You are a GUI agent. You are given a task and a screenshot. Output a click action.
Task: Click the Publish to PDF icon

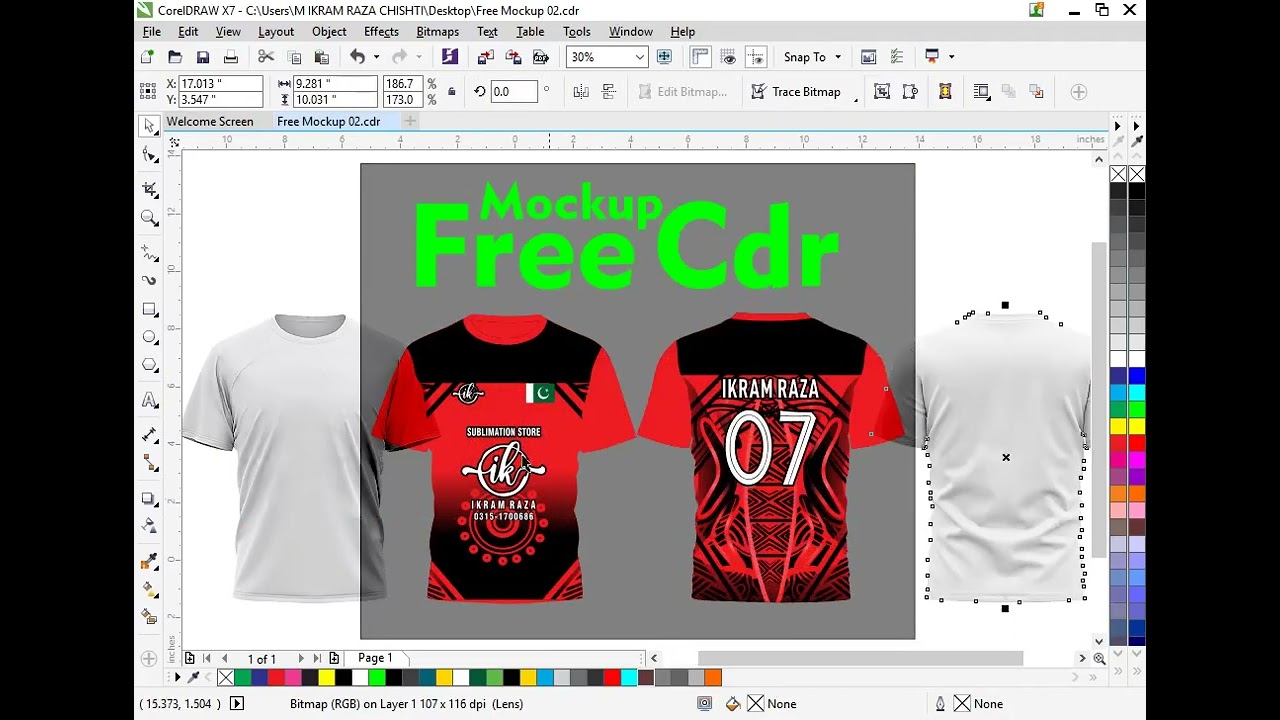[x=541, y=57]
